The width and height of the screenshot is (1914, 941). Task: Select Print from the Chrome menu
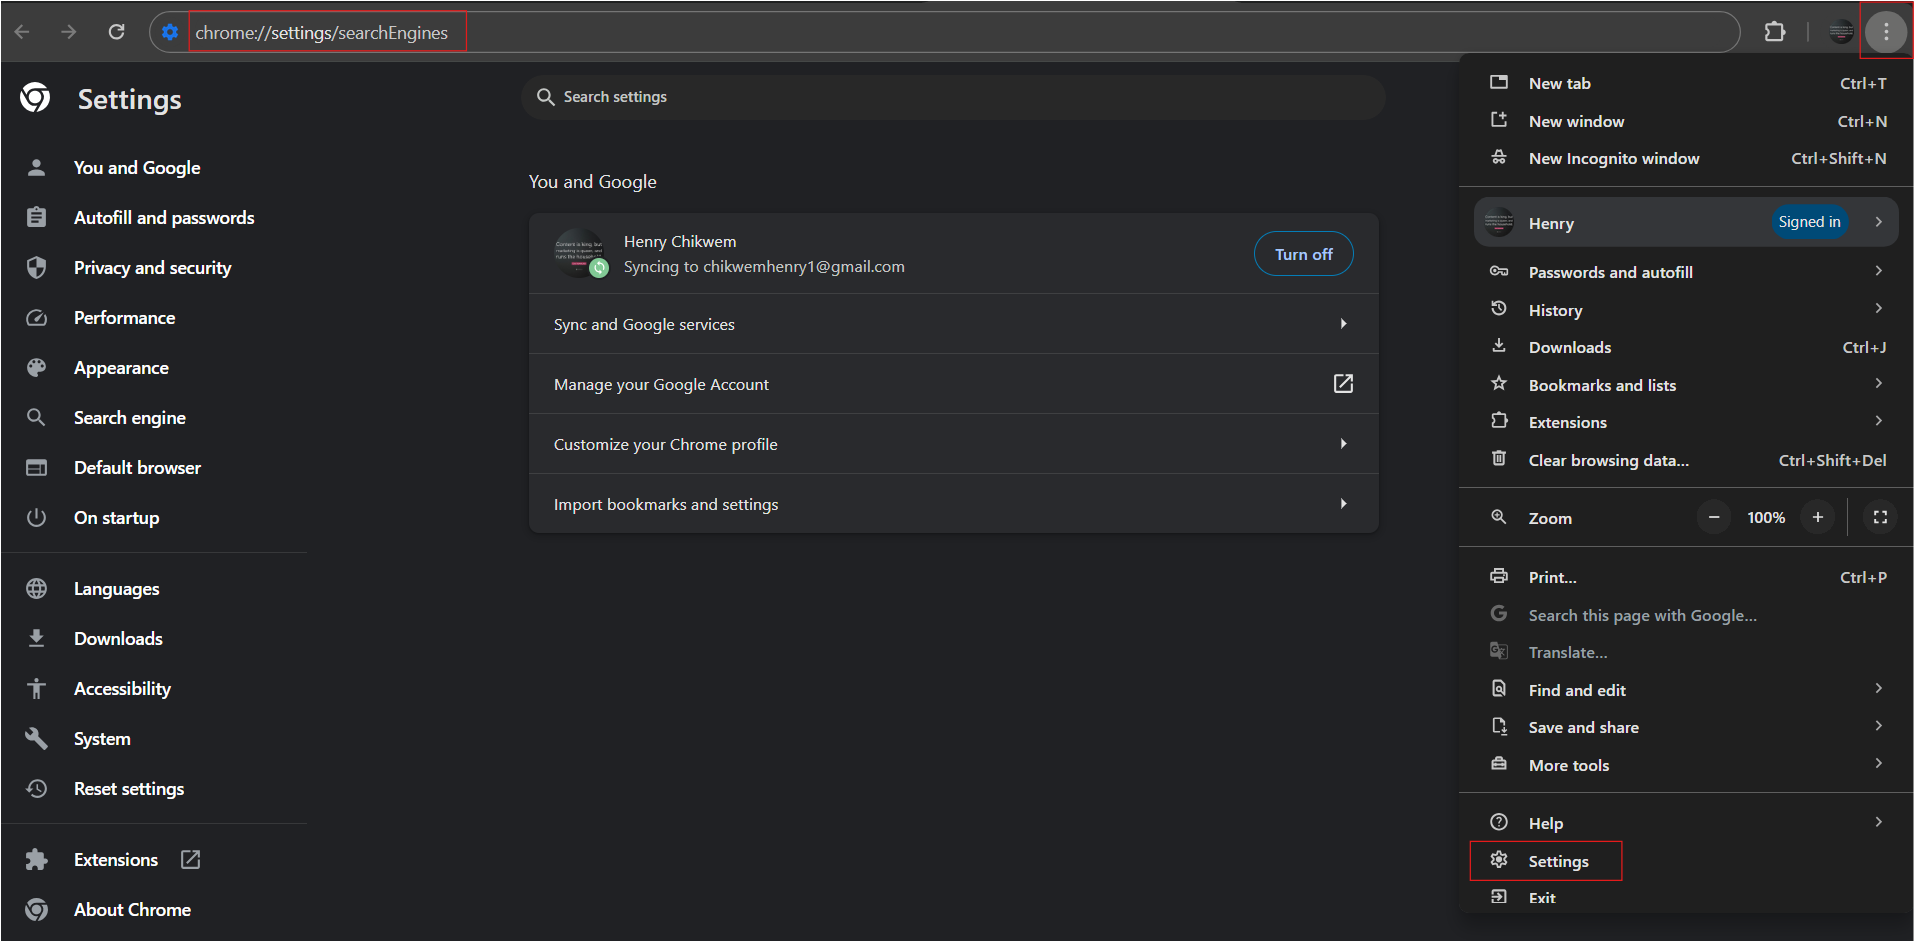[x=1686, y=577]
